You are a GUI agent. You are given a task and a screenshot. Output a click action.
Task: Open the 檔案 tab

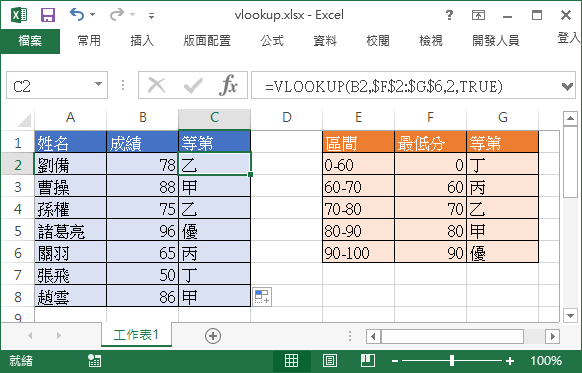(30, 41)
